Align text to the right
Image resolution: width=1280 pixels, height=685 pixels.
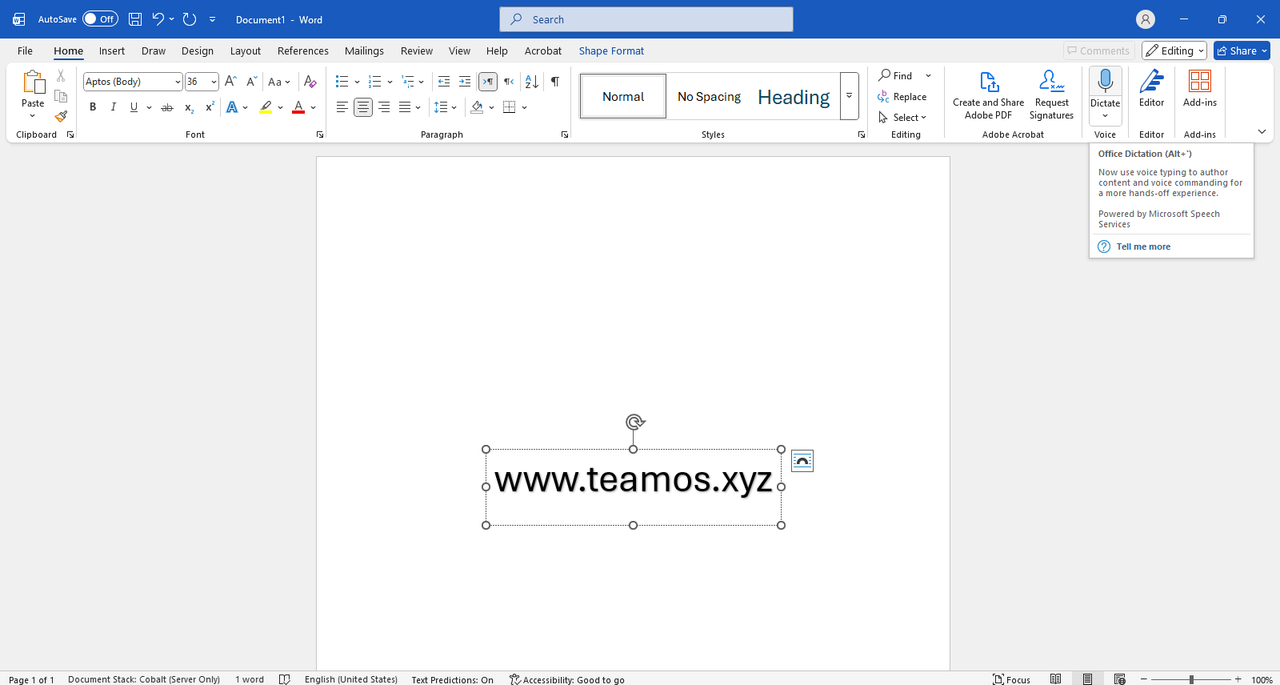[384, 107]
